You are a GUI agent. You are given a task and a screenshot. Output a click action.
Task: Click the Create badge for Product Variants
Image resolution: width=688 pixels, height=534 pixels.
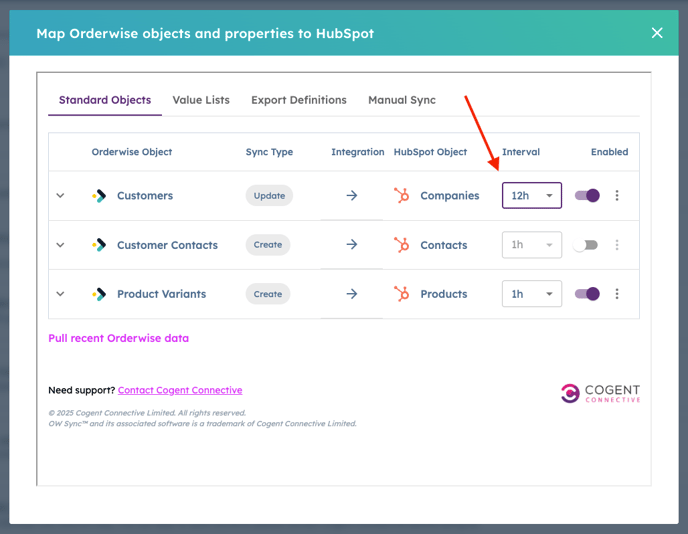click(x=268, y=294)
